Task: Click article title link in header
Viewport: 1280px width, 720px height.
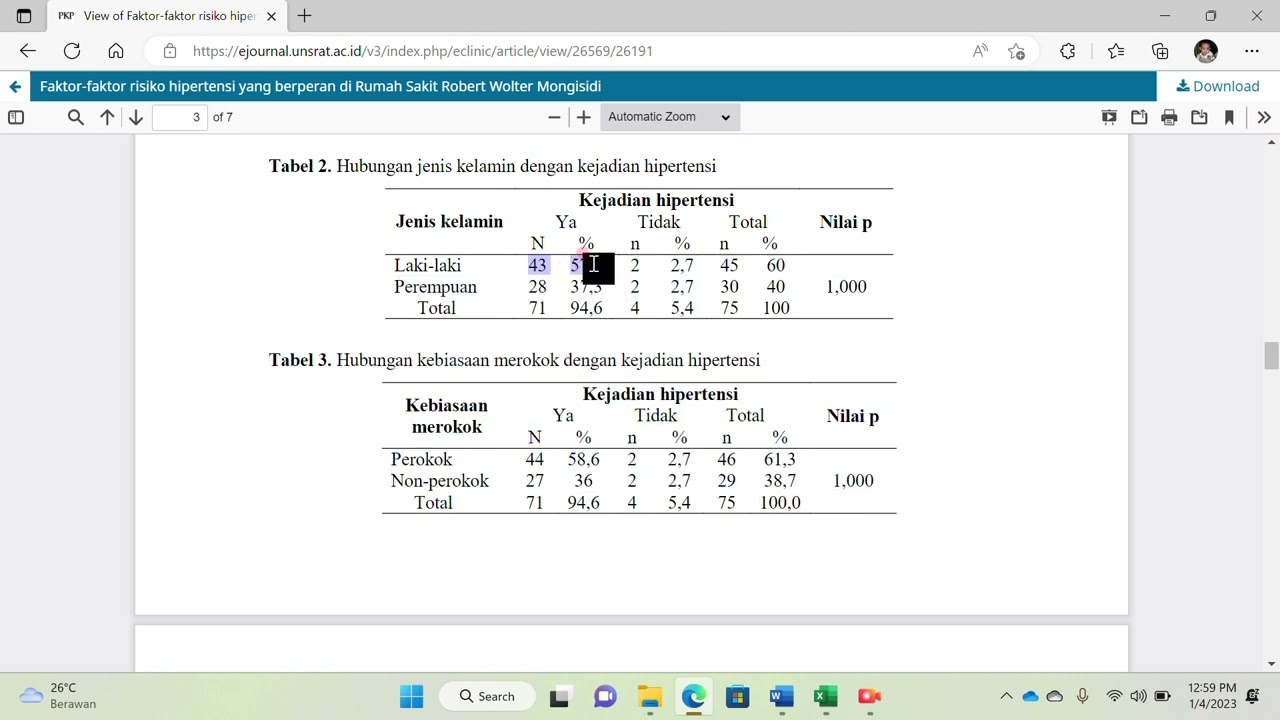Action: pos(320,86)
